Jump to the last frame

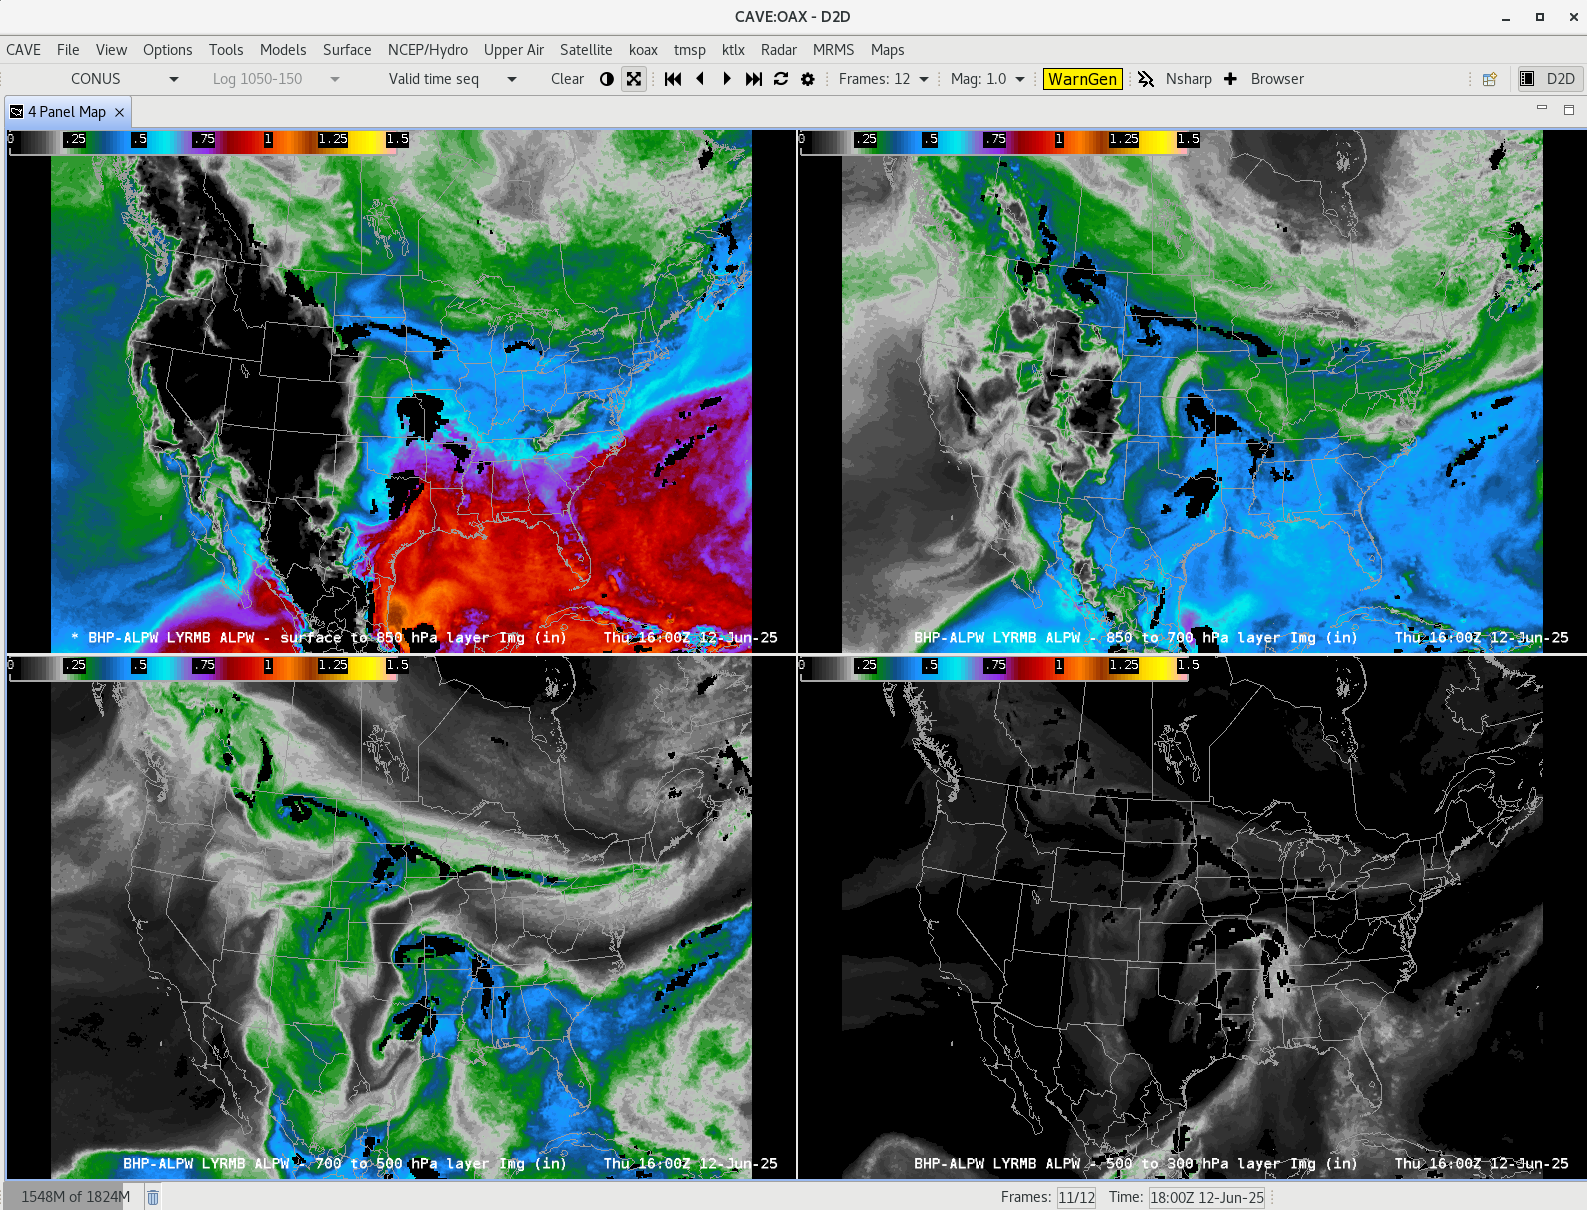[x=754, y=79]
